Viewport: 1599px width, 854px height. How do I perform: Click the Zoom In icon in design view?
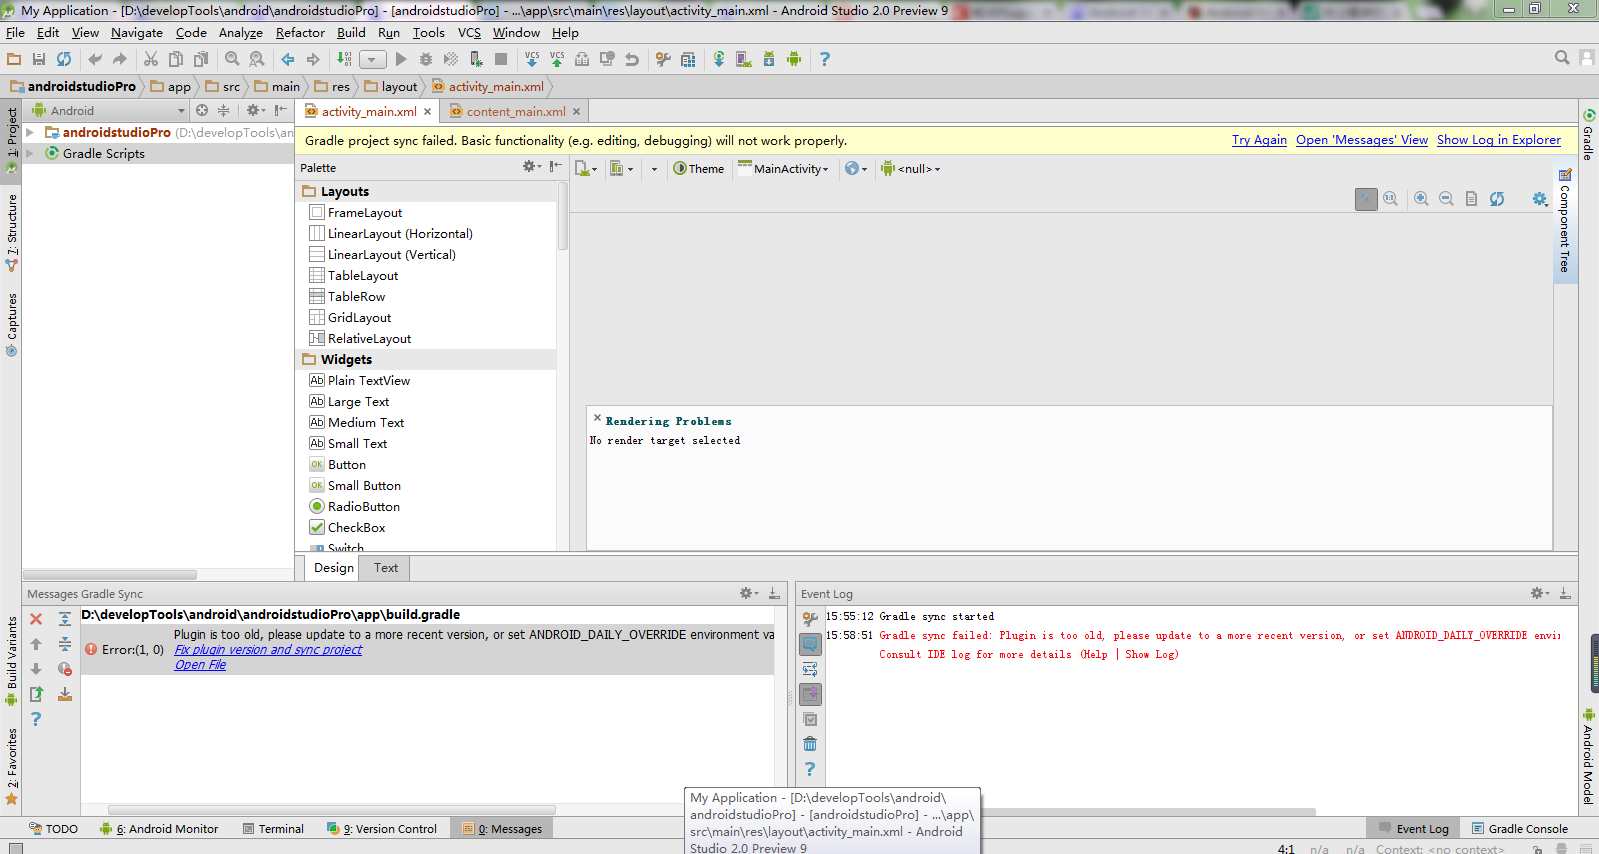click(1421, 199)
